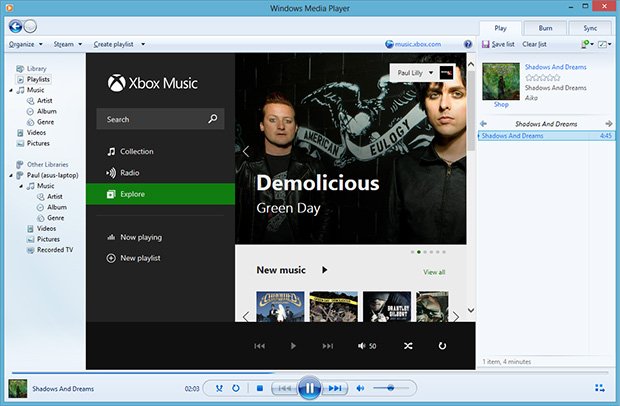Pause playback with the blue pause button
620x406 pixels.
click(309, 388)
